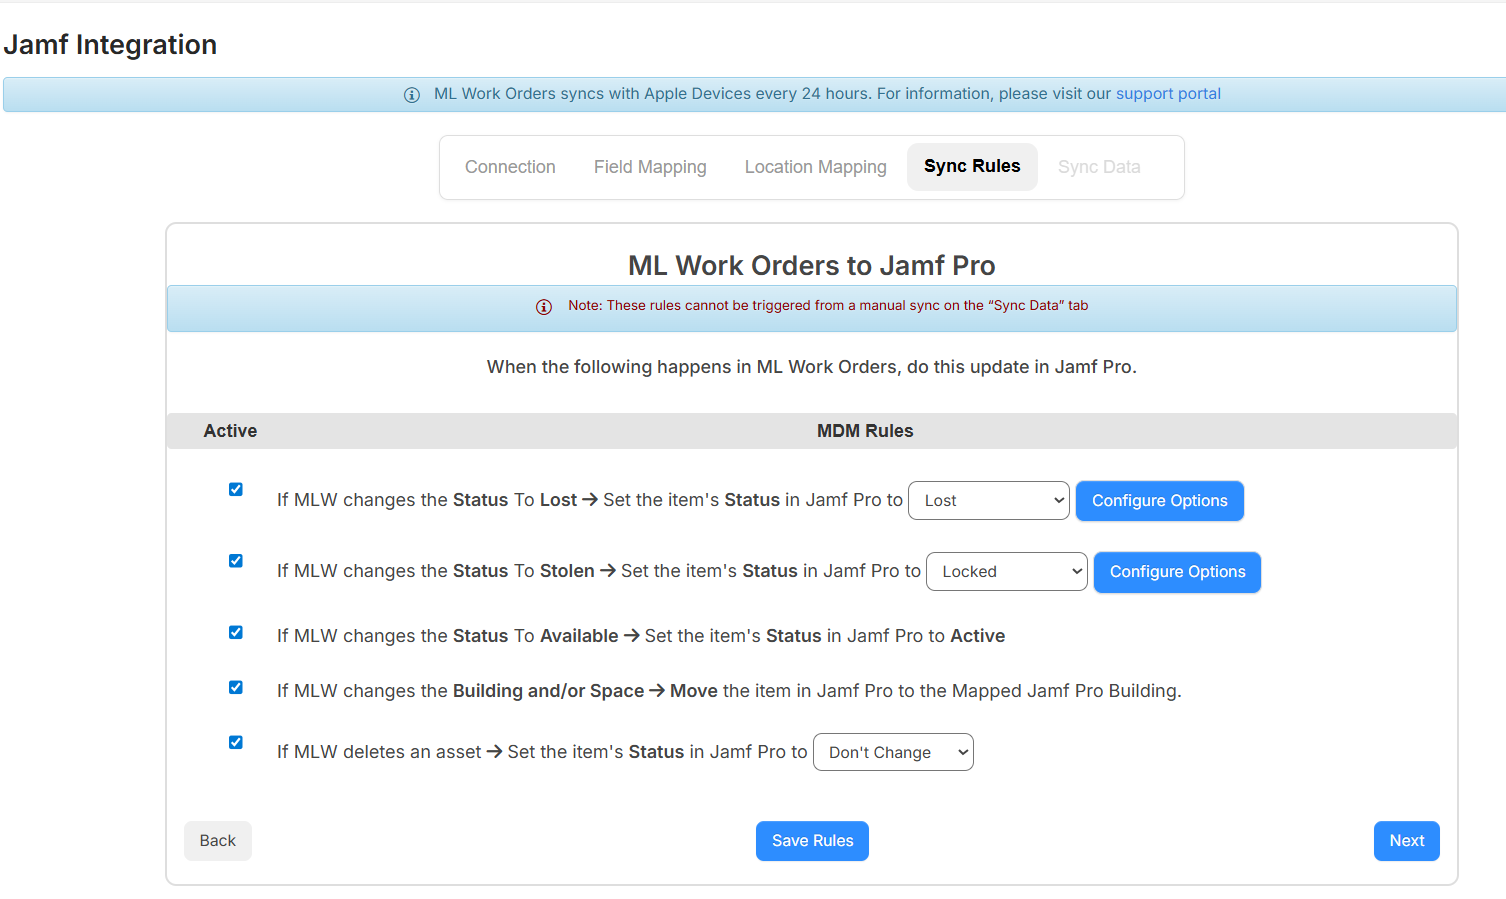Click the manual sync note text
1506x899 pixels.
pyautogui.click(x=828, y=306)
